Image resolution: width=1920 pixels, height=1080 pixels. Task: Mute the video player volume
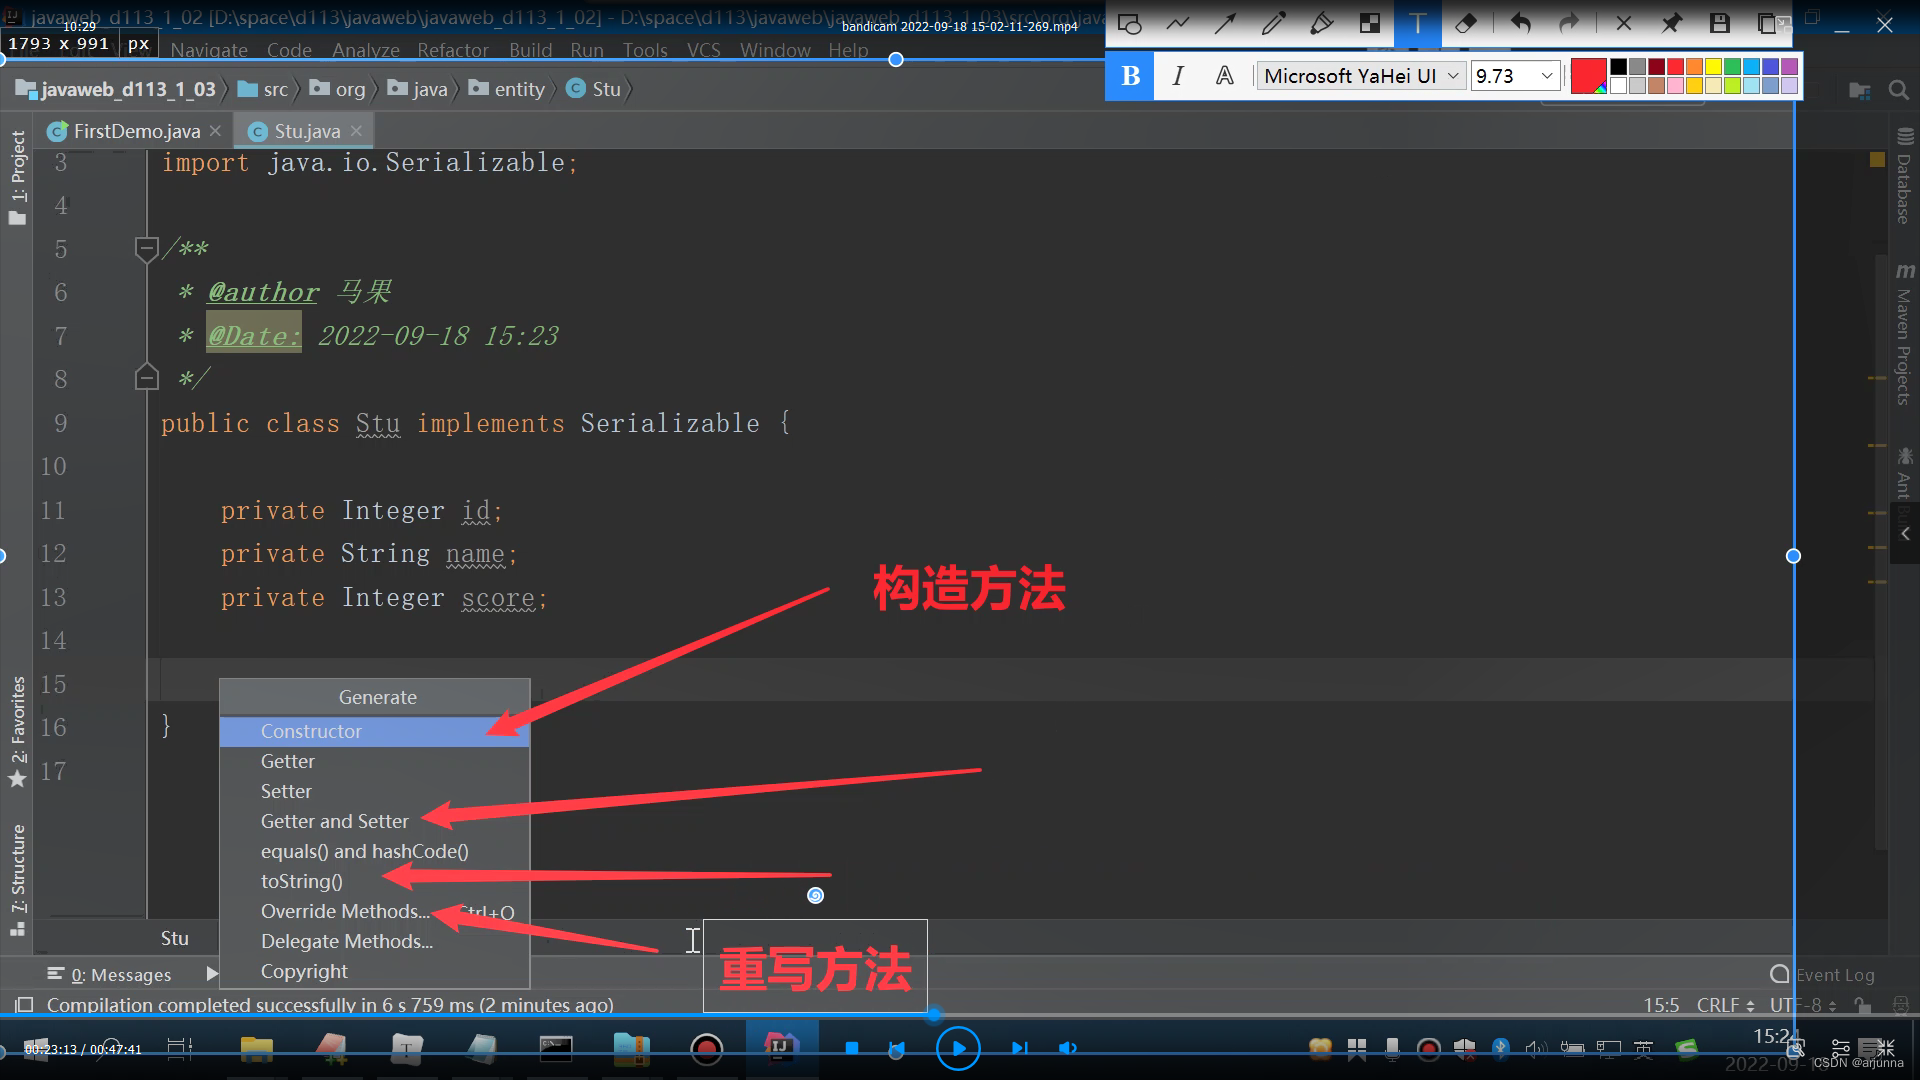click(1068, 1048)
